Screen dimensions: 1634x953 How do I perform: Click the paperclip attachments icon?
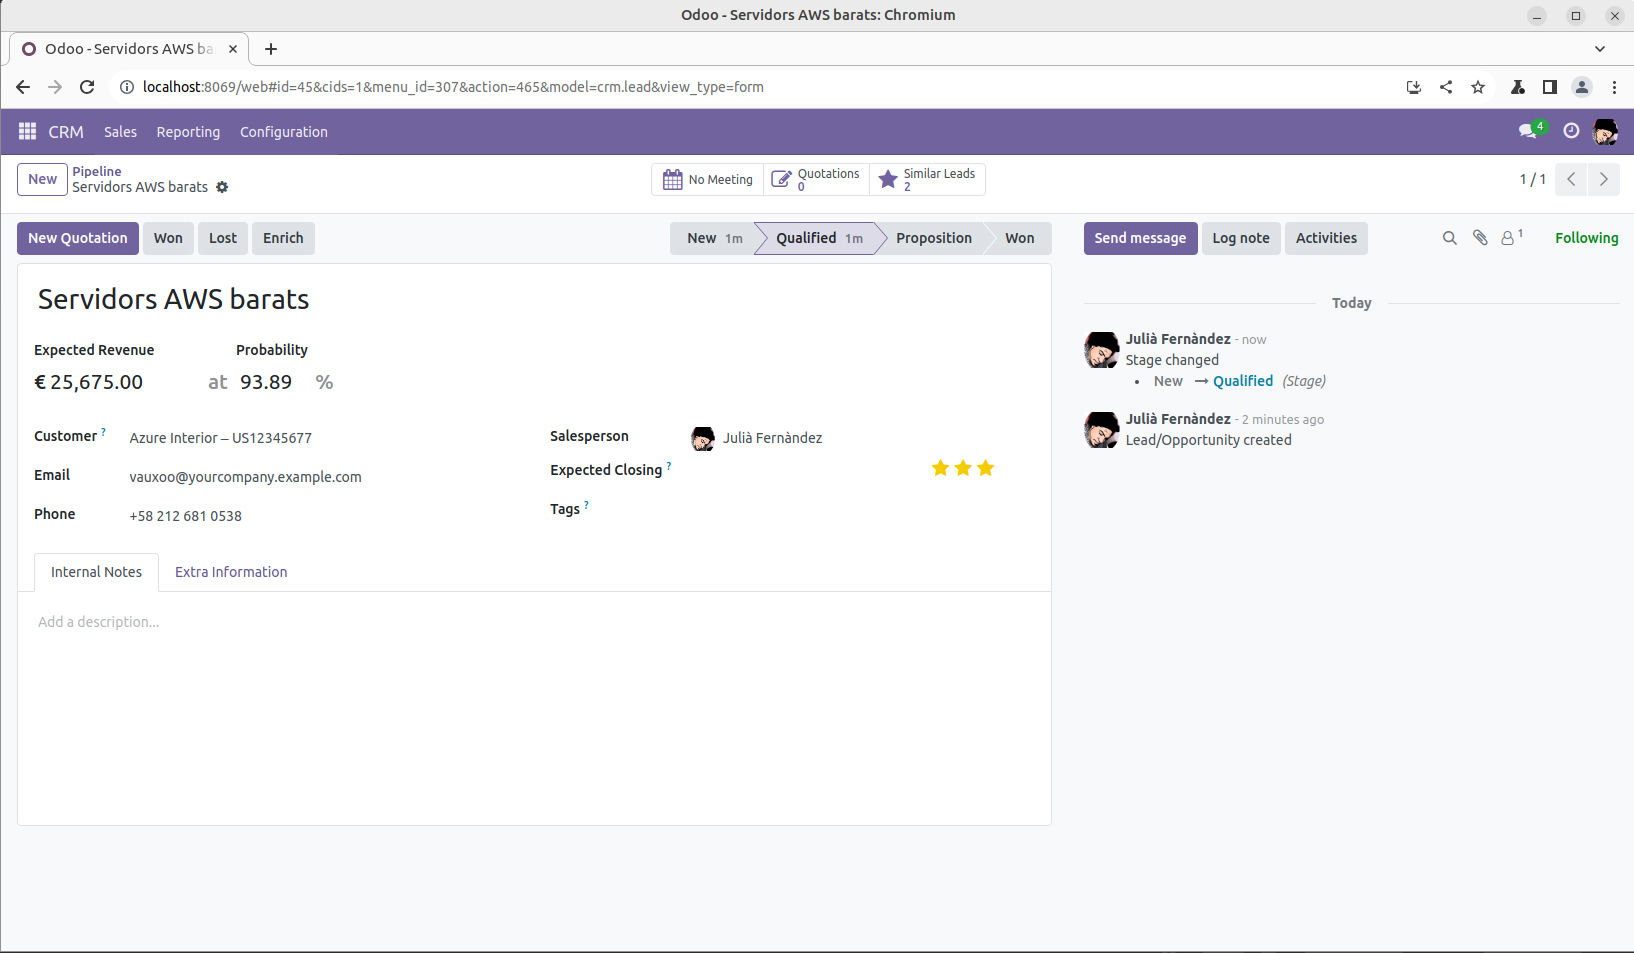pos(1480,238)
